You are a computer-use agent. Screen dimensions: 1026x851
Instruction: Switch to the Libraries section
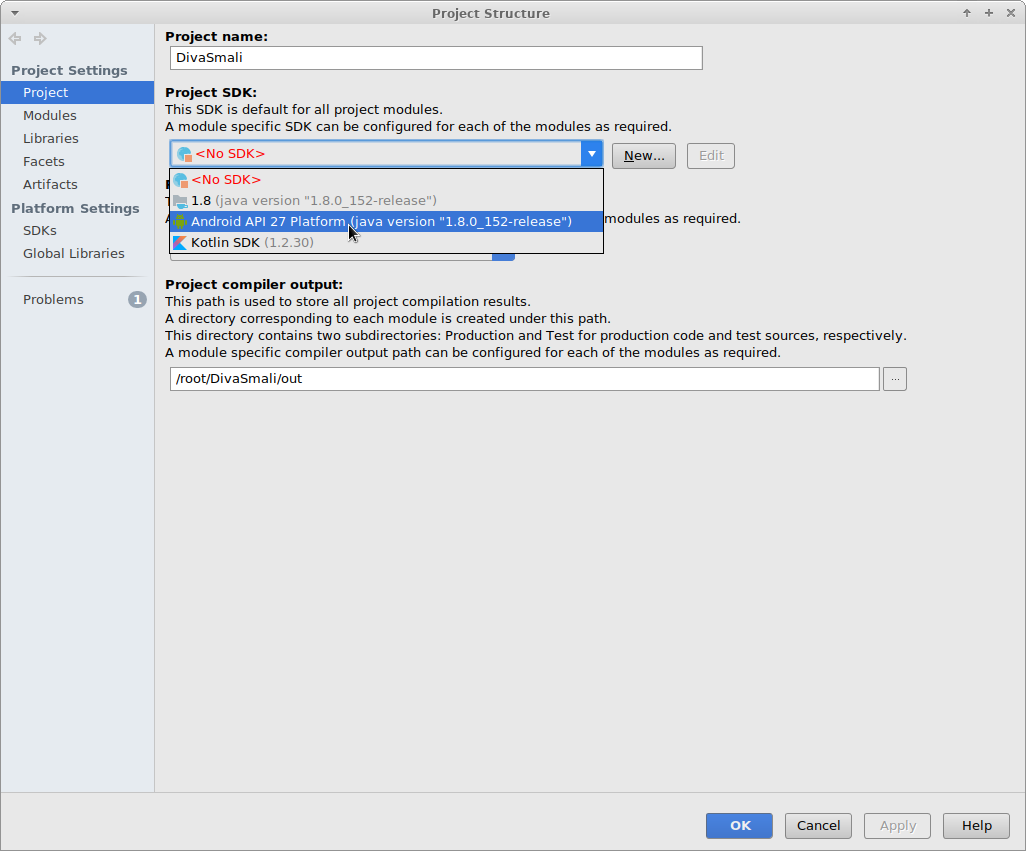tap(51, 139)
